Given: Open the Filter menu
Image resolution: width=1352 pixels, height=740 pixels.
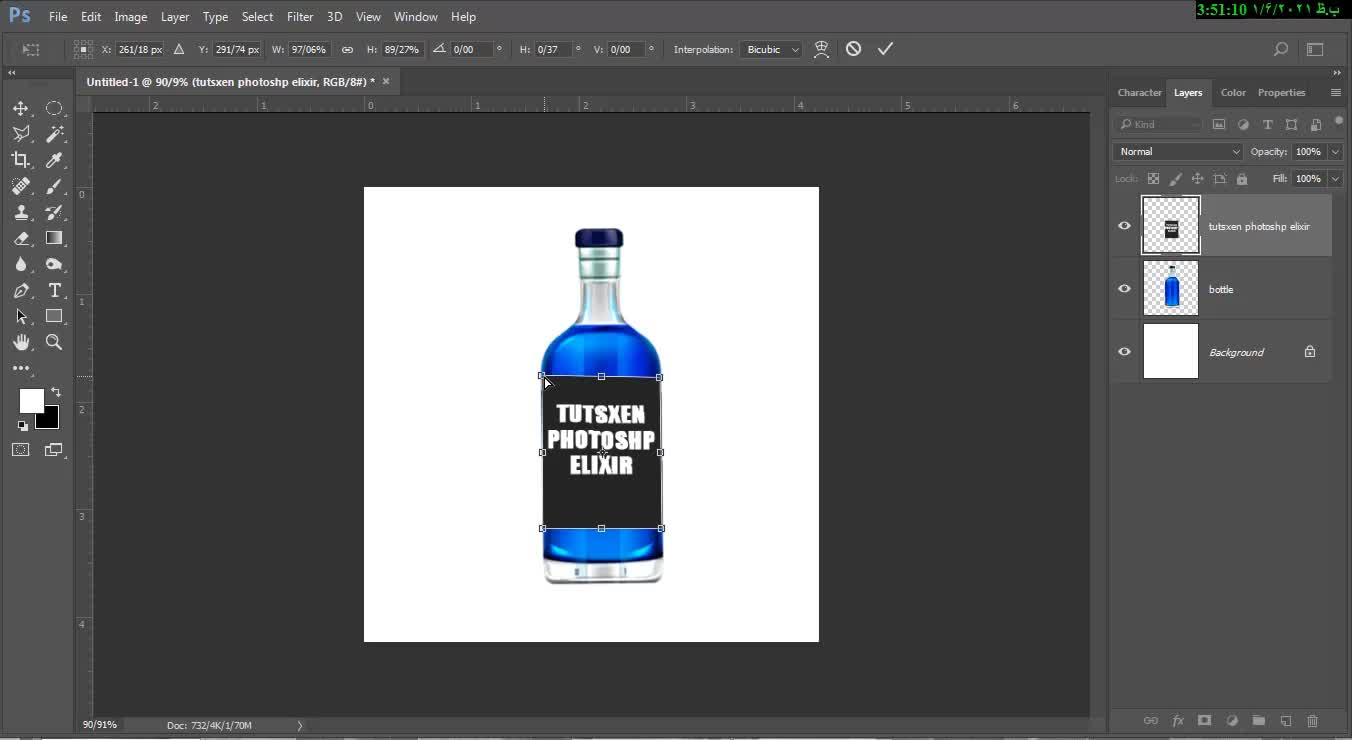Looking at the screenshot, I should pyautogui.click(x=299, y=17).
